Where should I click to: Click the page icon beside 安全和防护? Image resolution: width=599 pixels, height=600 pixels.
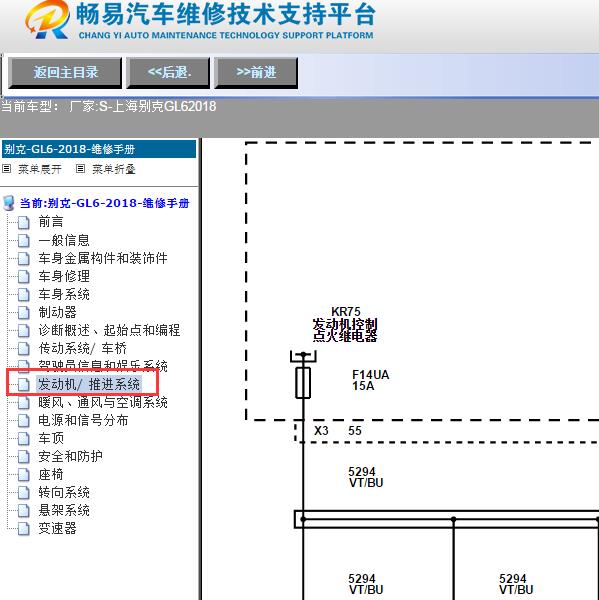(x=24, y=457)
